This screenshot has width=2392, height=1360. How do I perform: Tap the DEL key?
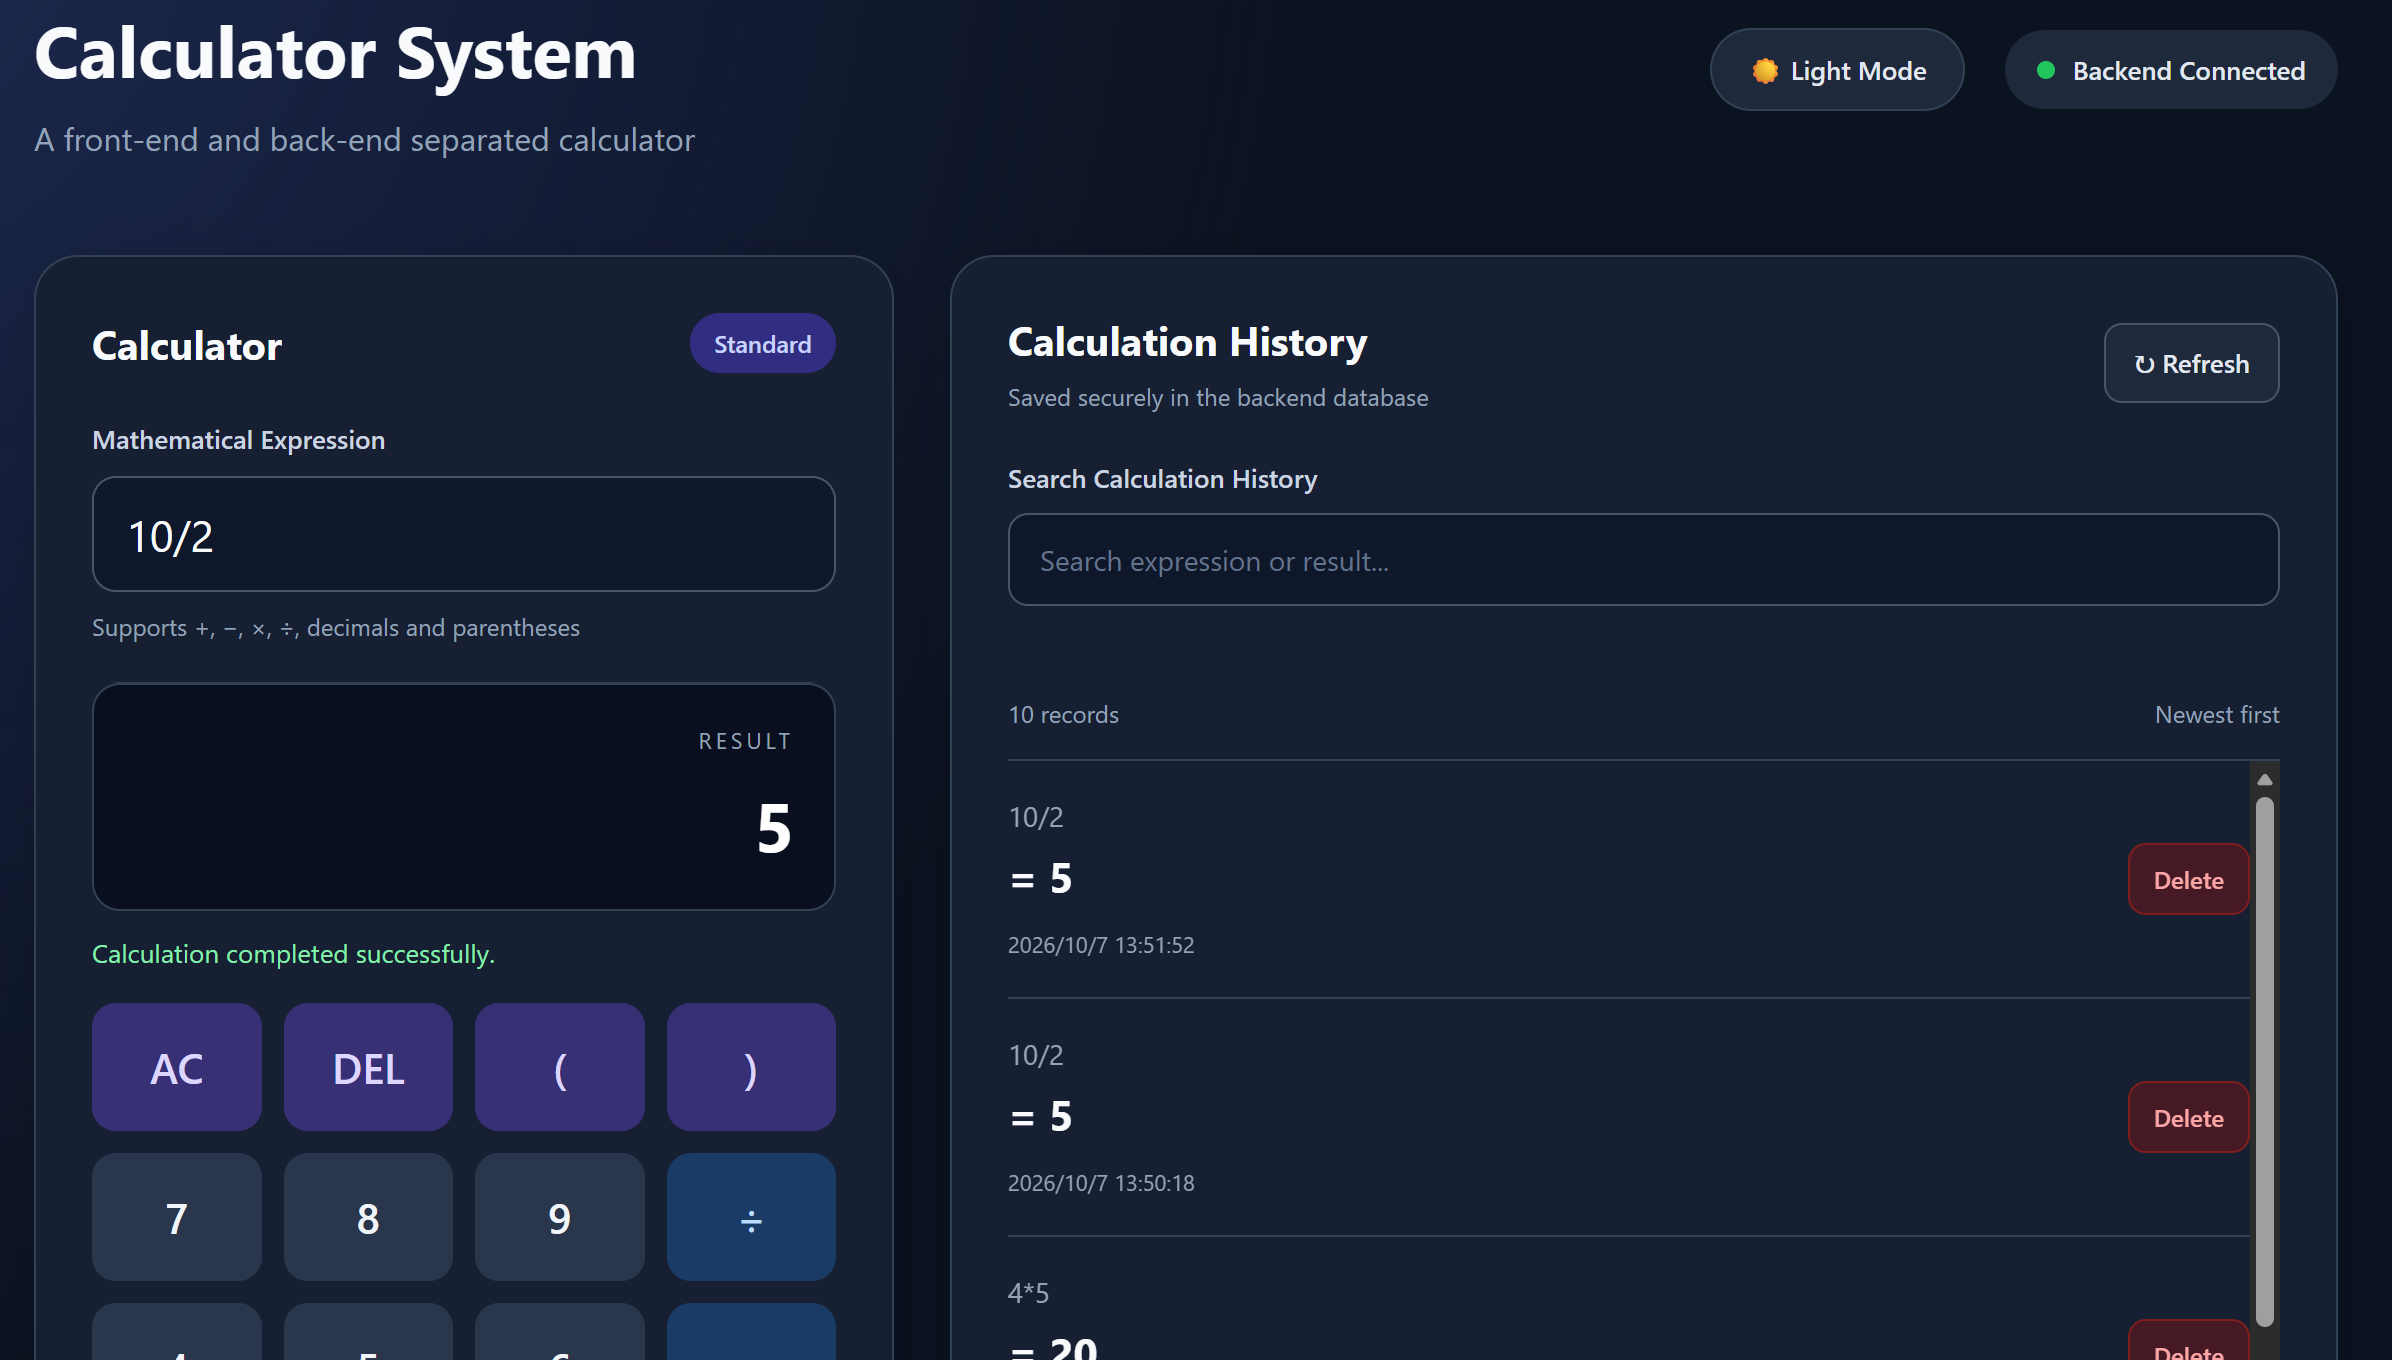tap(368, 1067)
